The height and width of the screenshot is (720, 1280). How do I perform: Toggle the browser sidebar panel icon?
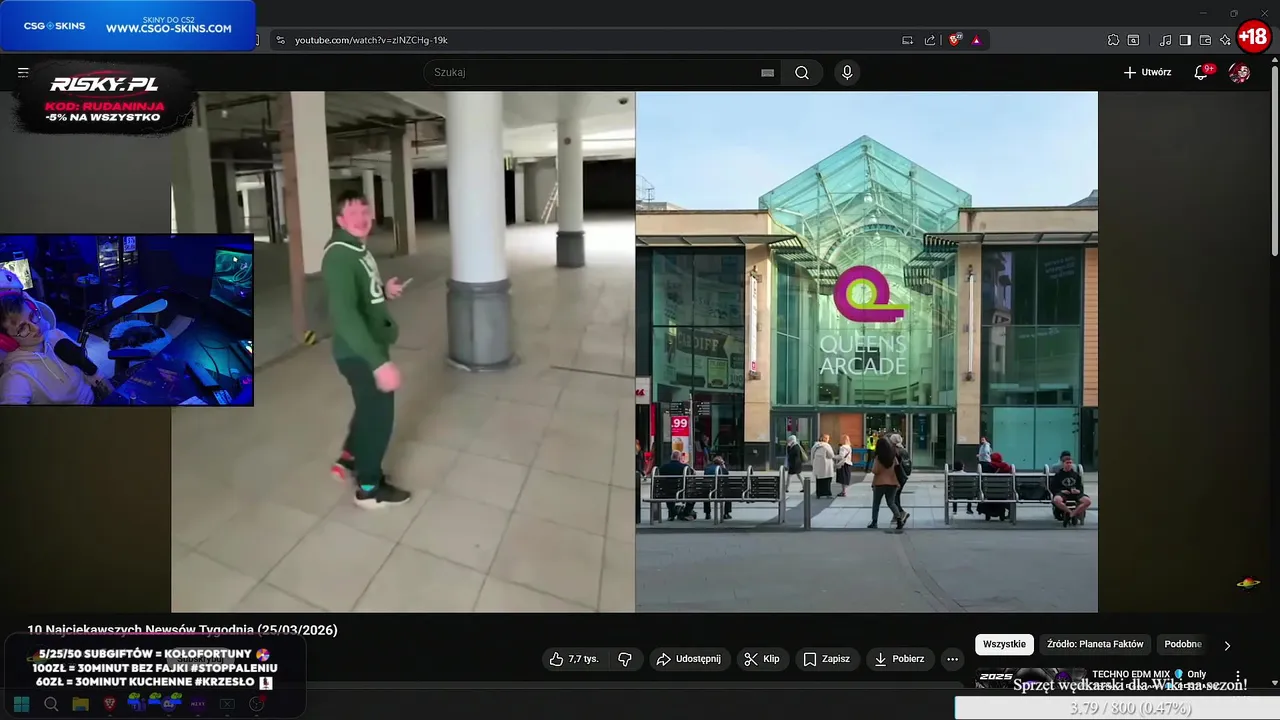(1185, 40)
